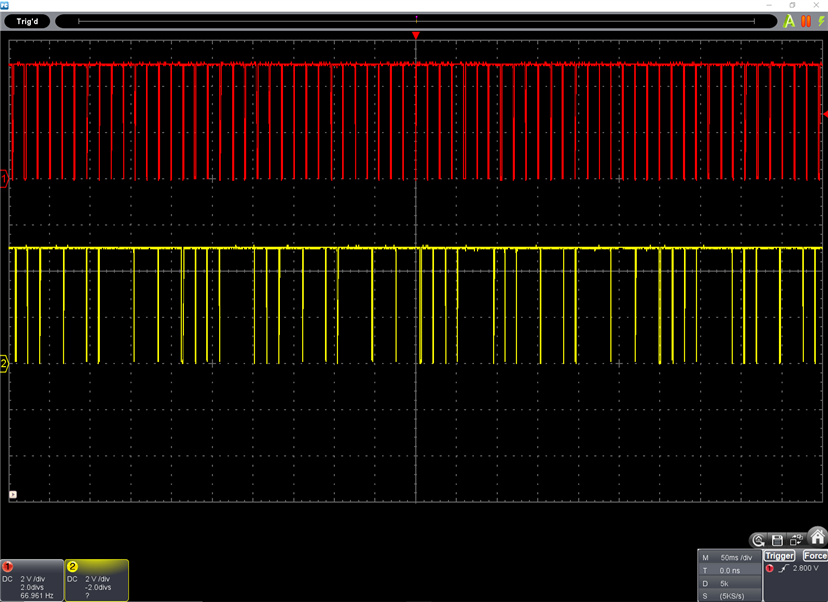This screenshot has height=602, width=828.
Task: Toggle channel 2 yellow numbered badge
Action: (x=72, y=566)
